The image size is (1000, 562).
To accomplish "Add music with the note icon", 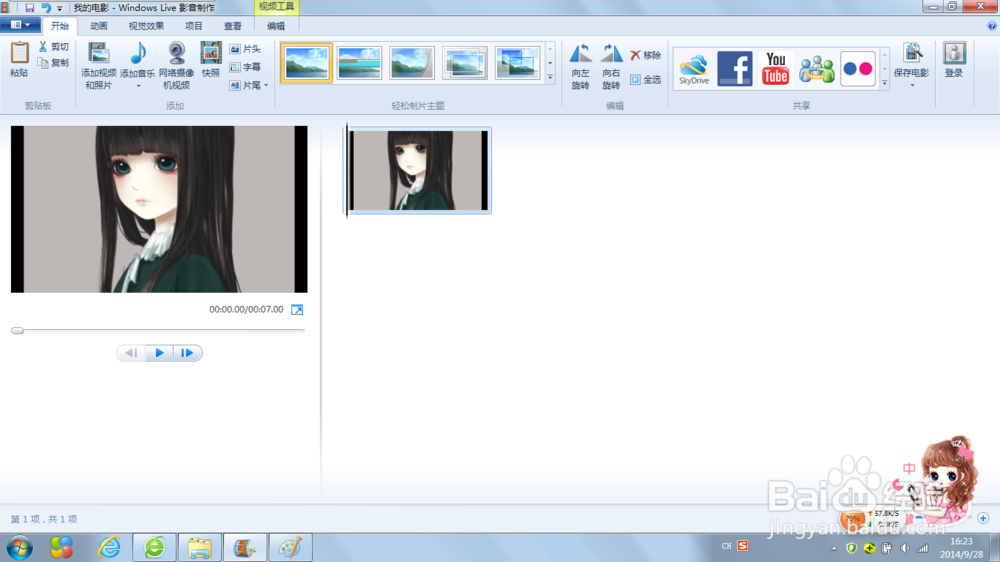I will (x=138, y=54).
